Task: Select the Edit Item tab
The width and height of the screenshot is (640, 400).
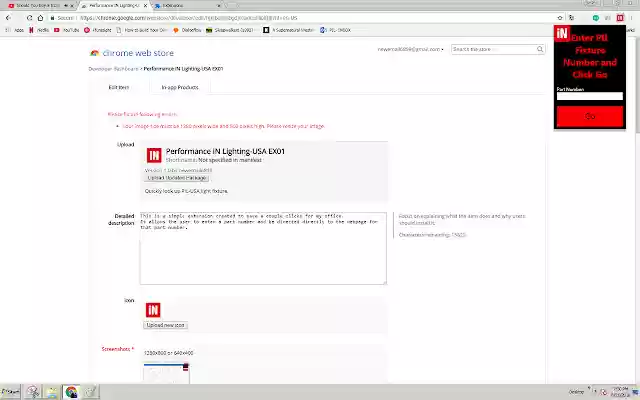Action: [119, 87]
